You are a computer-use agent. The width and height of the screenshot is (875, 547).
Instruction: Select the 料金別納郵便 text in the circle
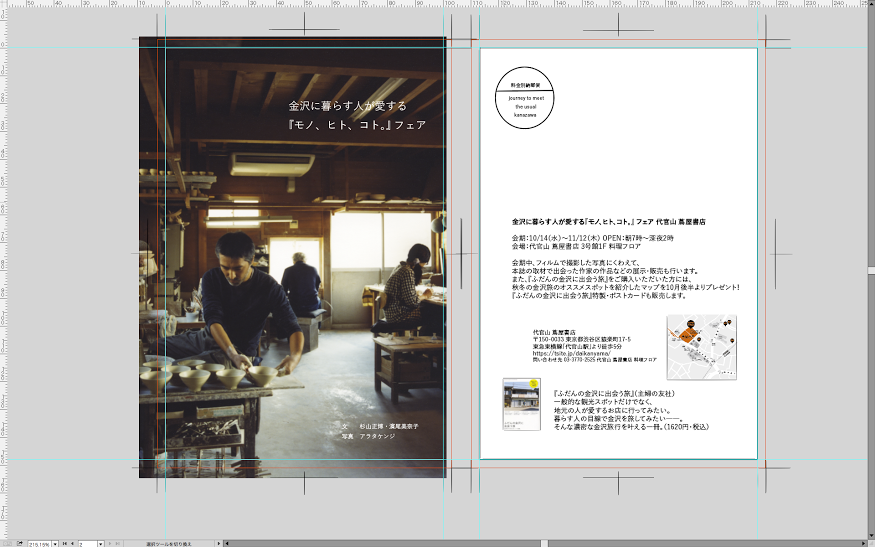pyautogui.click(x=525, y=85)
